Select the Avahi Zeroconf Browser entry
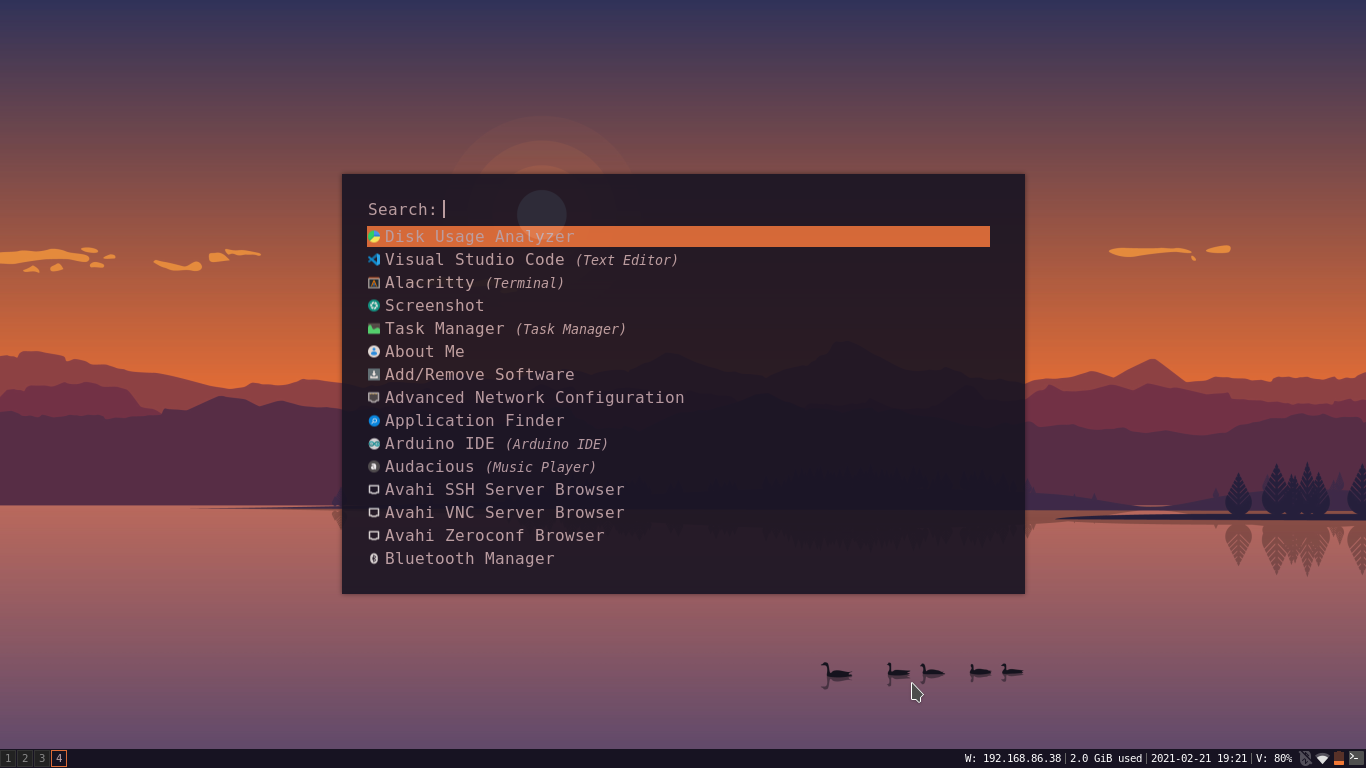This screenshot has width=1366, height=768. [x=678, y=536]
